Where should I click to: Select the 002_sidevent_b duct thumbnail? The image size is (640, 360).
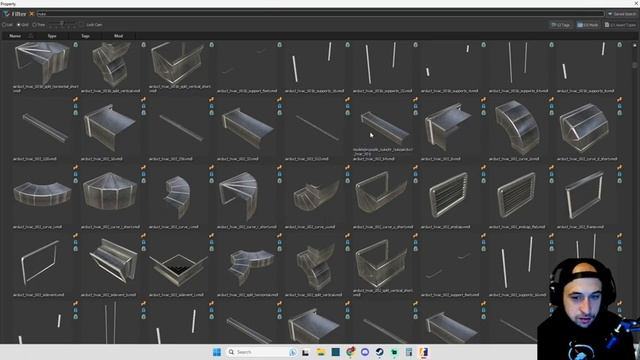click(110, 262)
